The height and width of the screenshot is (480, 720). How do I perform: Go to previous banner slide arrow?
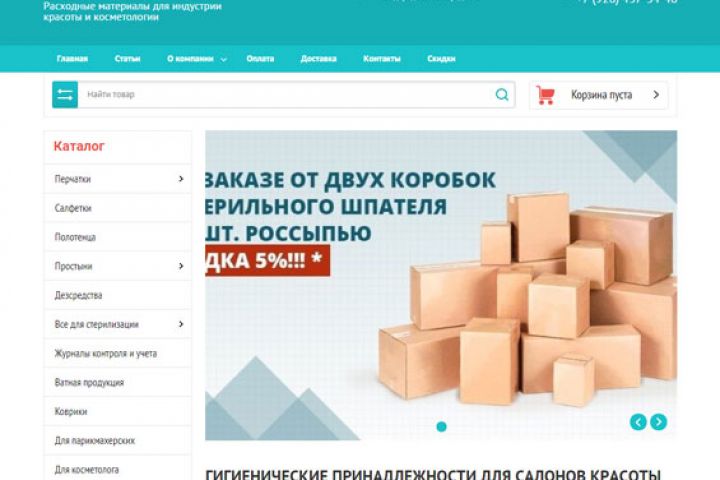coord(638,422)
